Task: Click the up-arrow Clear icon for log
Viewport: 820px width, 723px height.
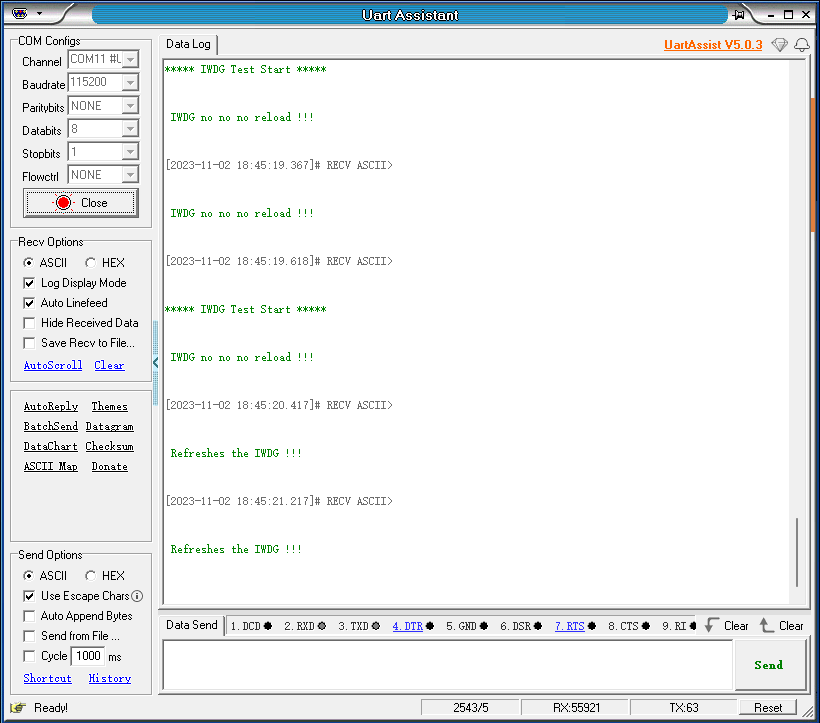Action: [767, 625]
